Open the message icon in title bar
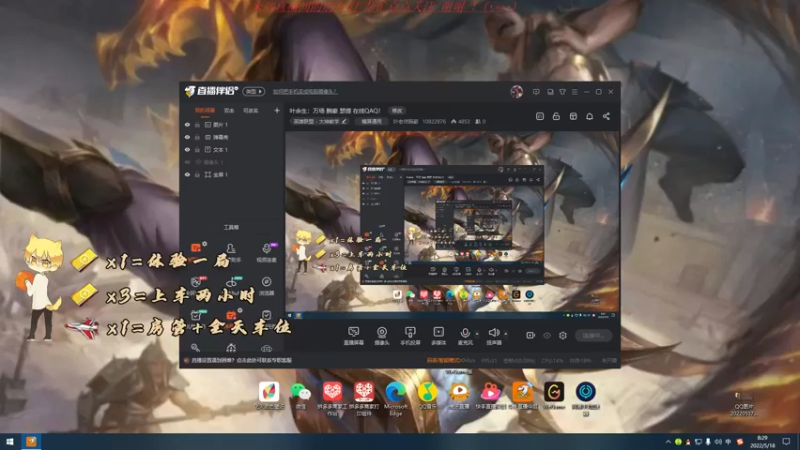This screenshot has width=800, height=450. click(536, 92)
